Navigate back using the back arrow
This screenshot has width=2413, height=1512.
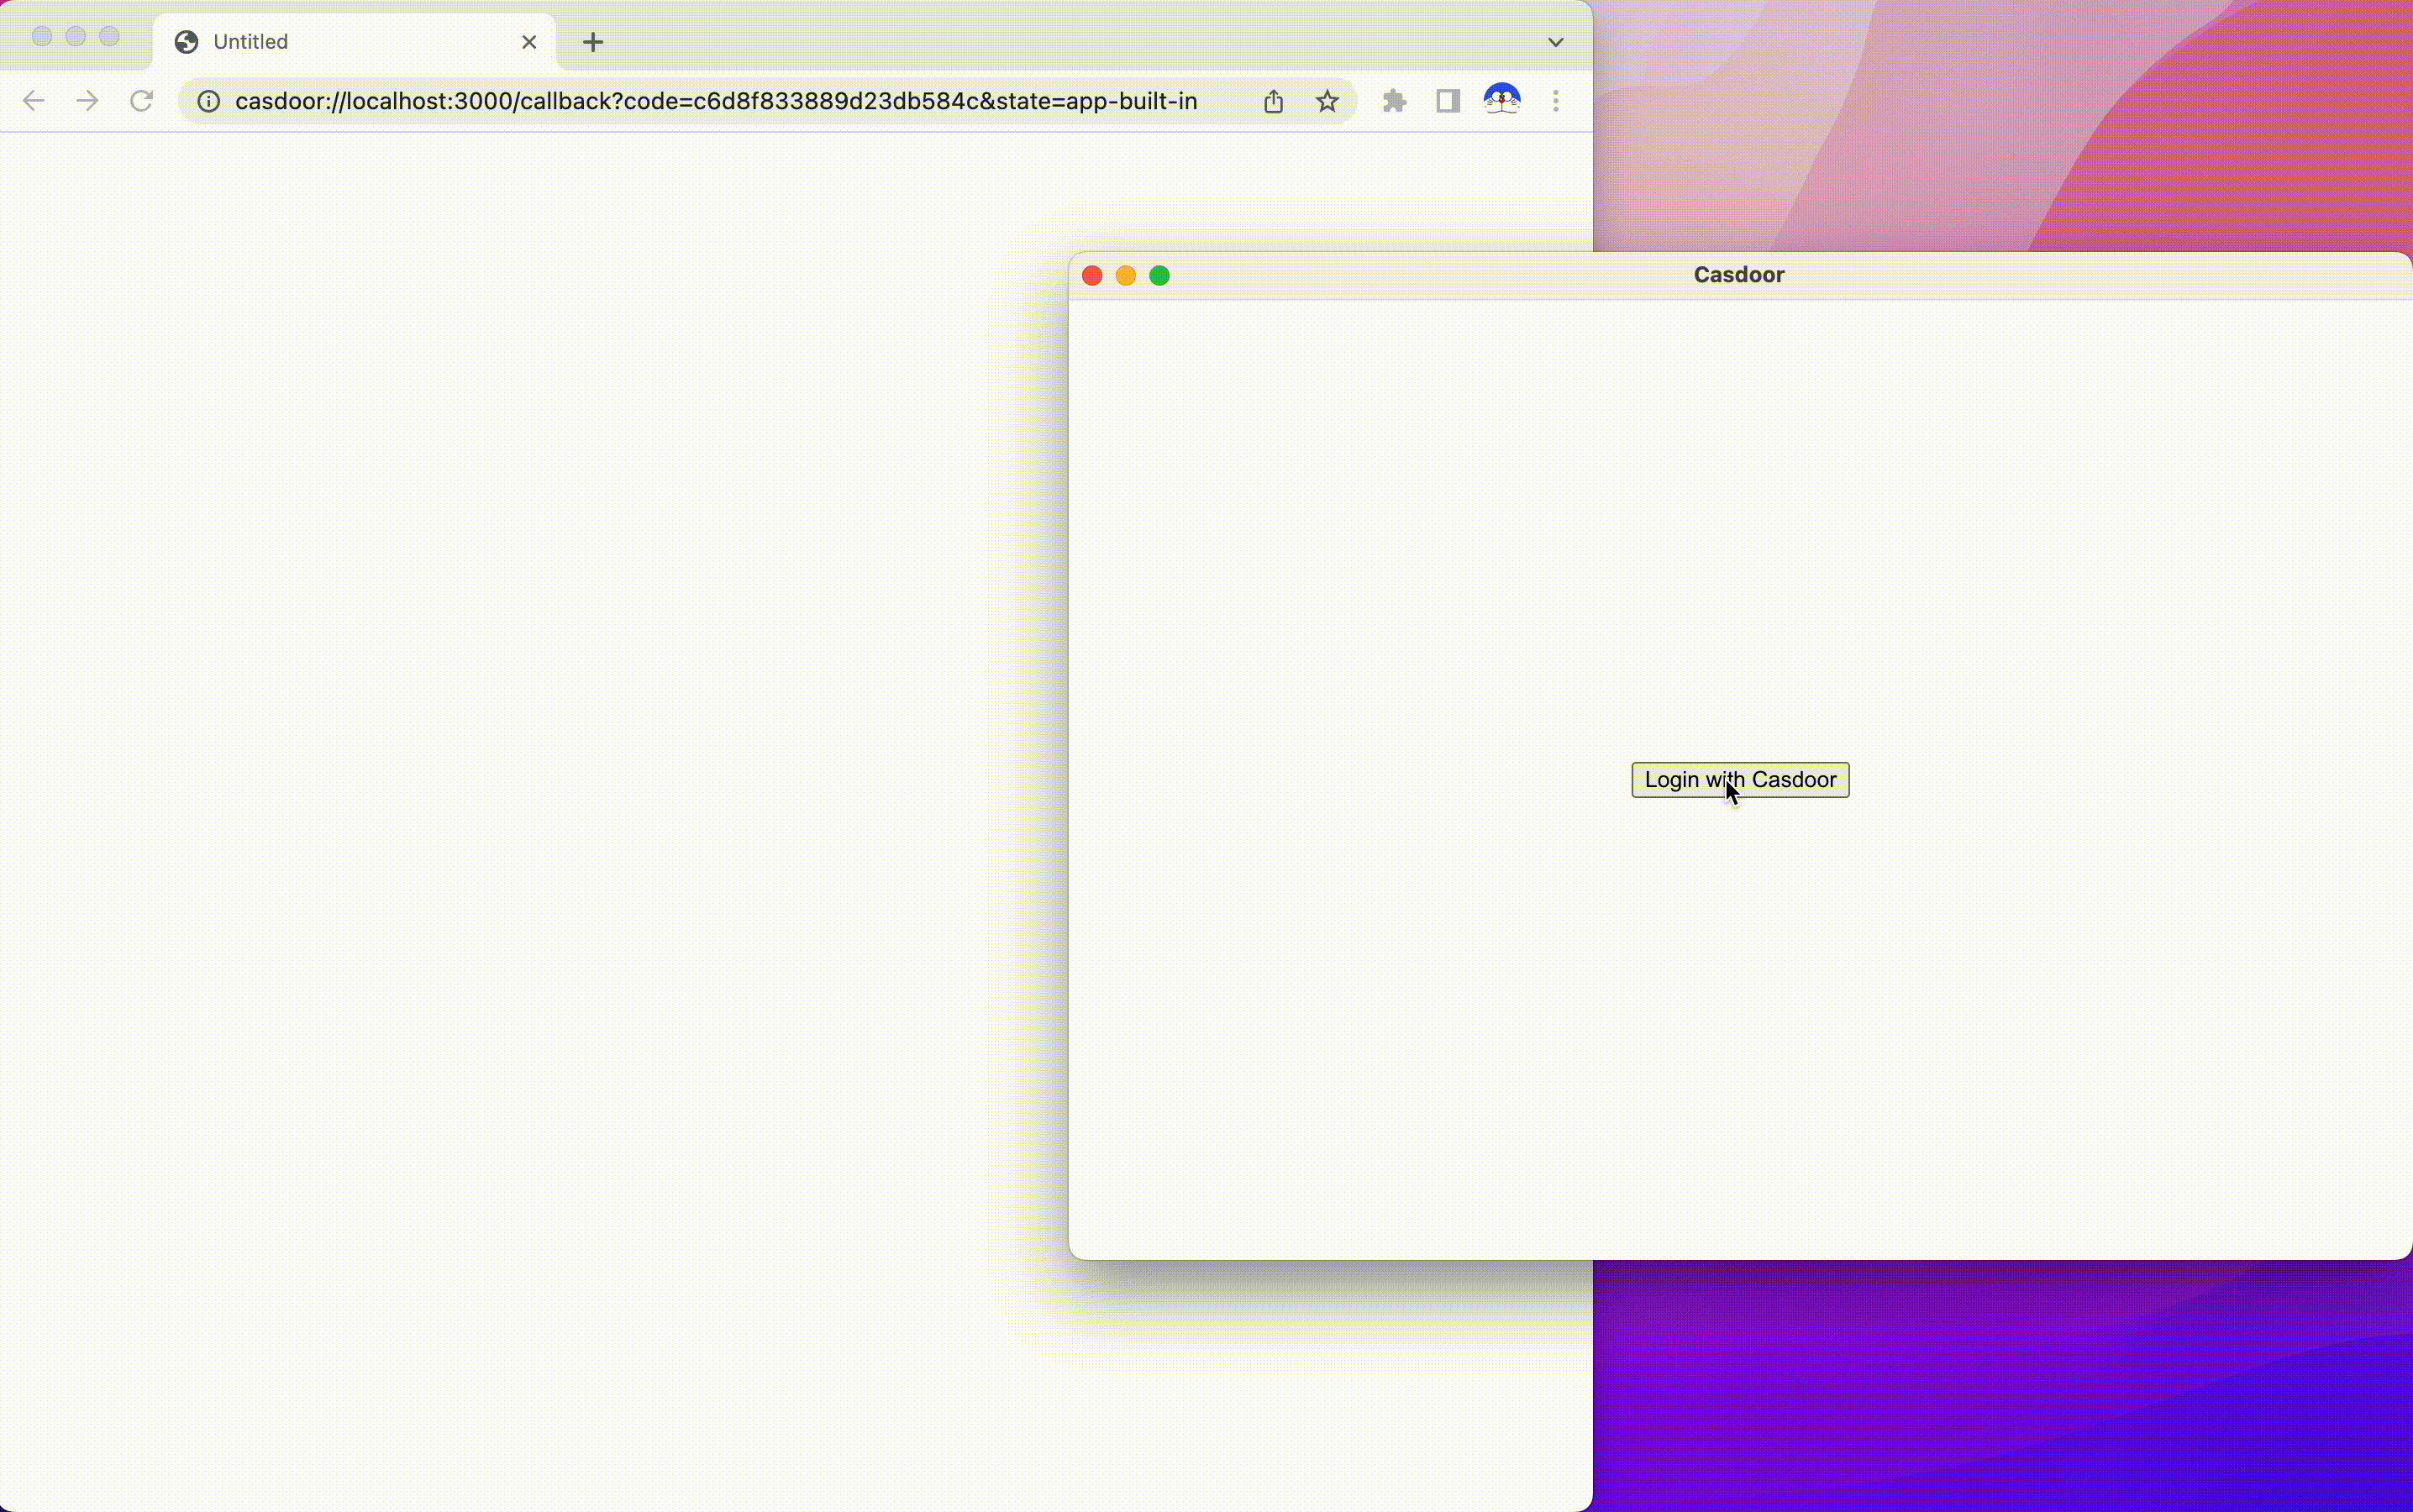pos(33,100)
